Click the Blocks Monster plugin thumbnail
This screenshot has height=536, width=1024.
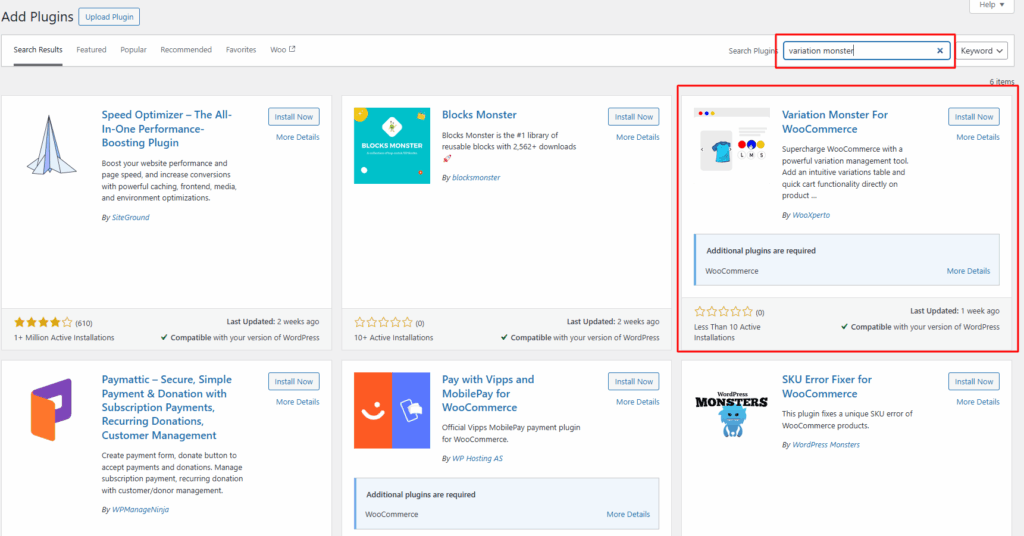392,146
